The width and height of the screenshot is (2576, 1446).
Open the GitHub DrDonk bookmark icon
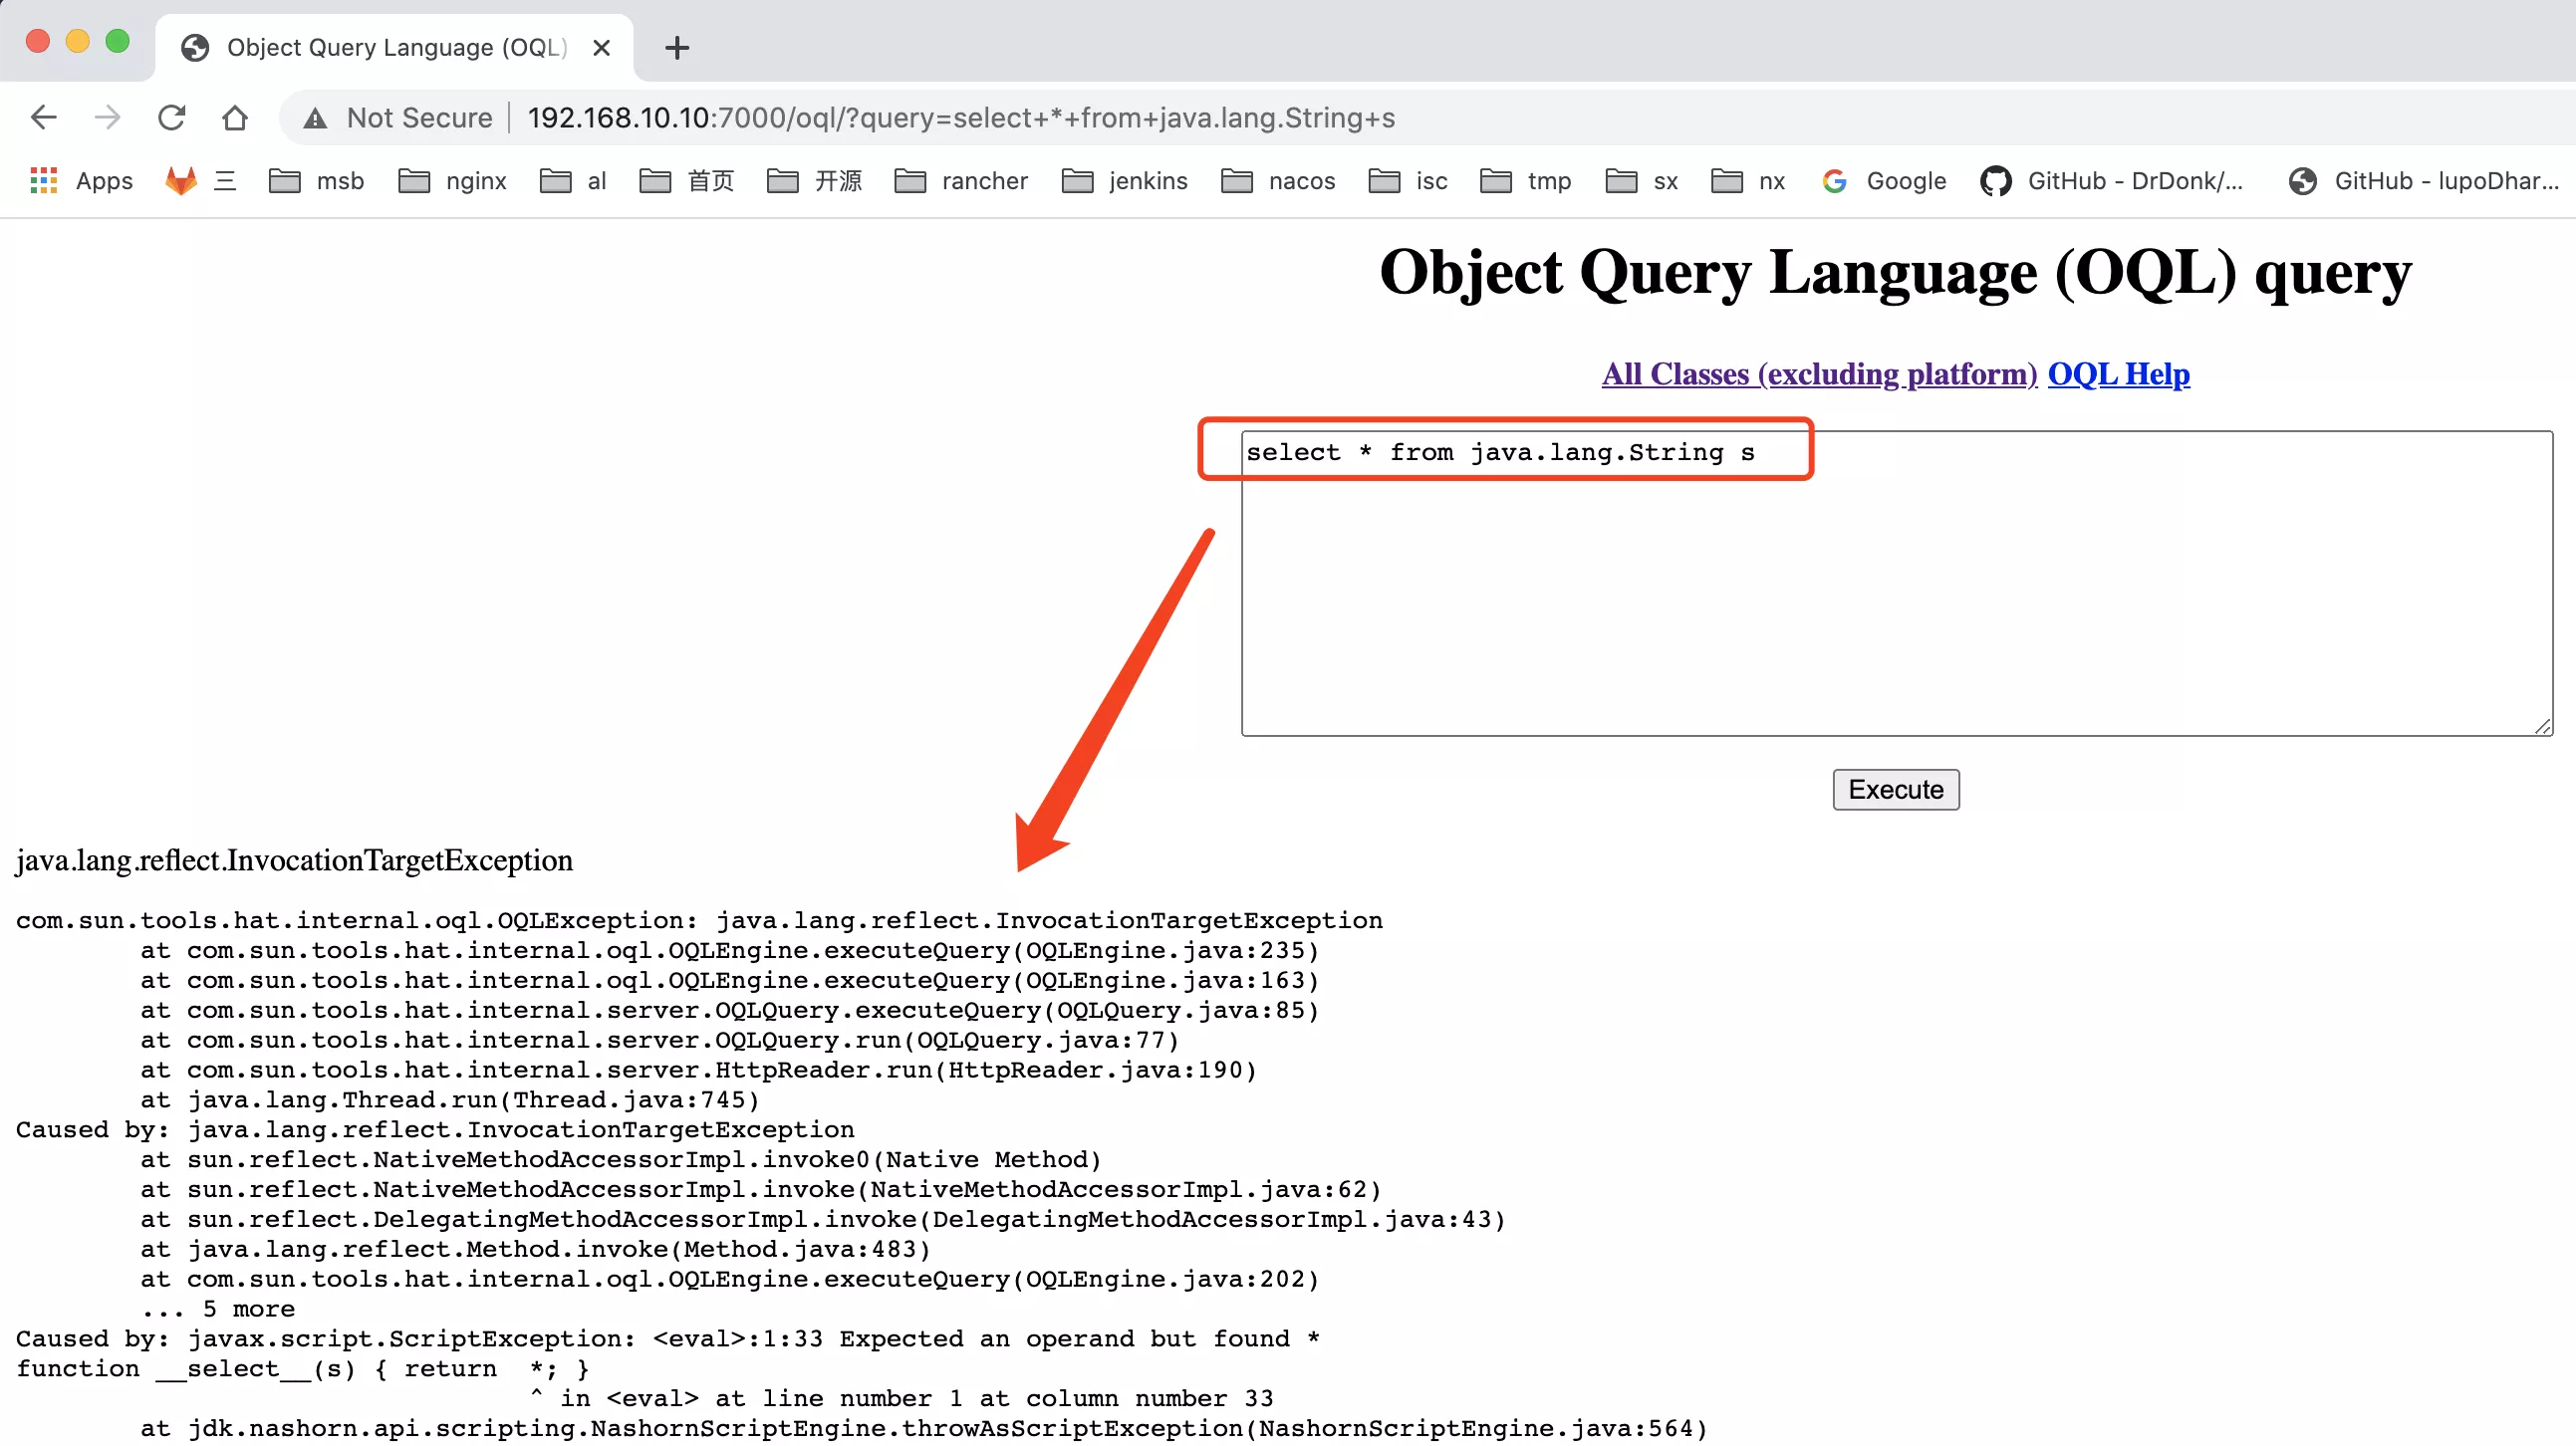(1997, 180)
